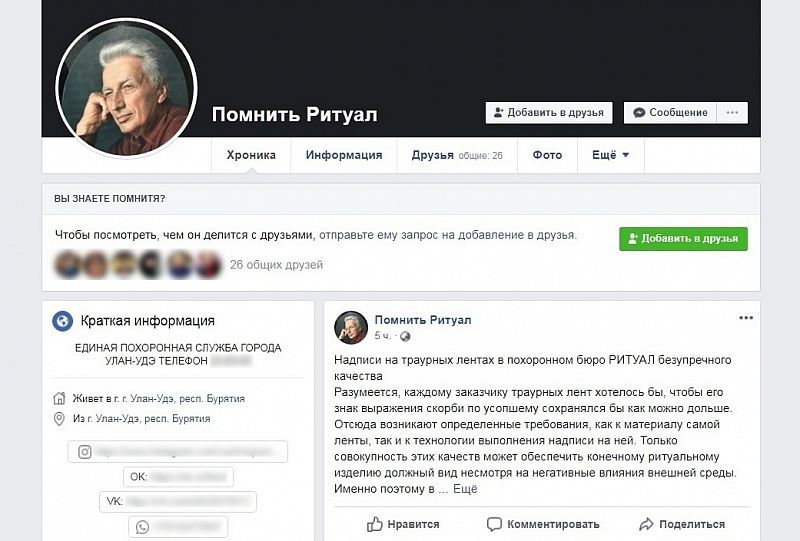The width and height of the screenshot is (800, 541).
Task: Click the white Добавить в друзья button in header
Action: tap(549, 113)
